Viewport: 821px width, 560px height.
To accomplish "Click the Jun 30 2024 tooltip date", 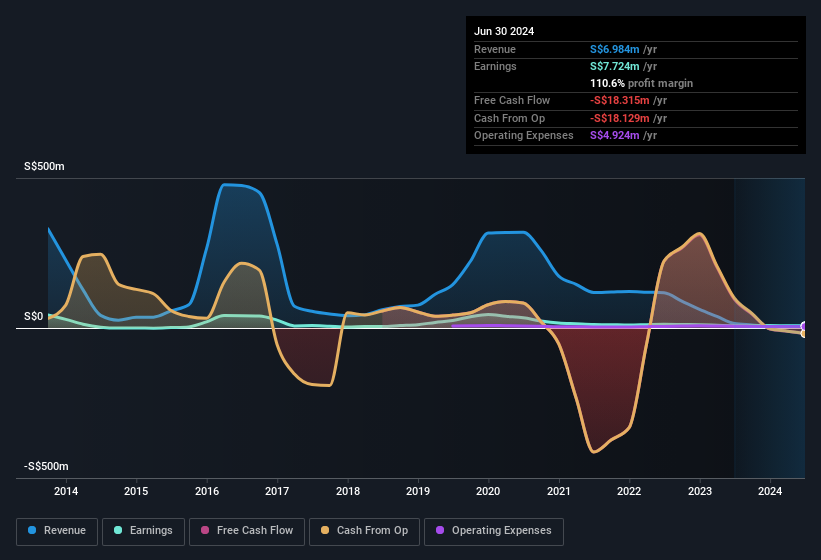I will [504, 31].
